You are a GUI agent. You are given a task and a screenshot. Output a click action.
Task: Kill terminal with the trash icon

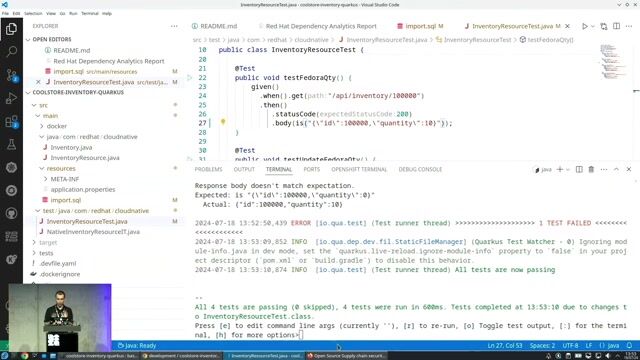pos(591,169)
